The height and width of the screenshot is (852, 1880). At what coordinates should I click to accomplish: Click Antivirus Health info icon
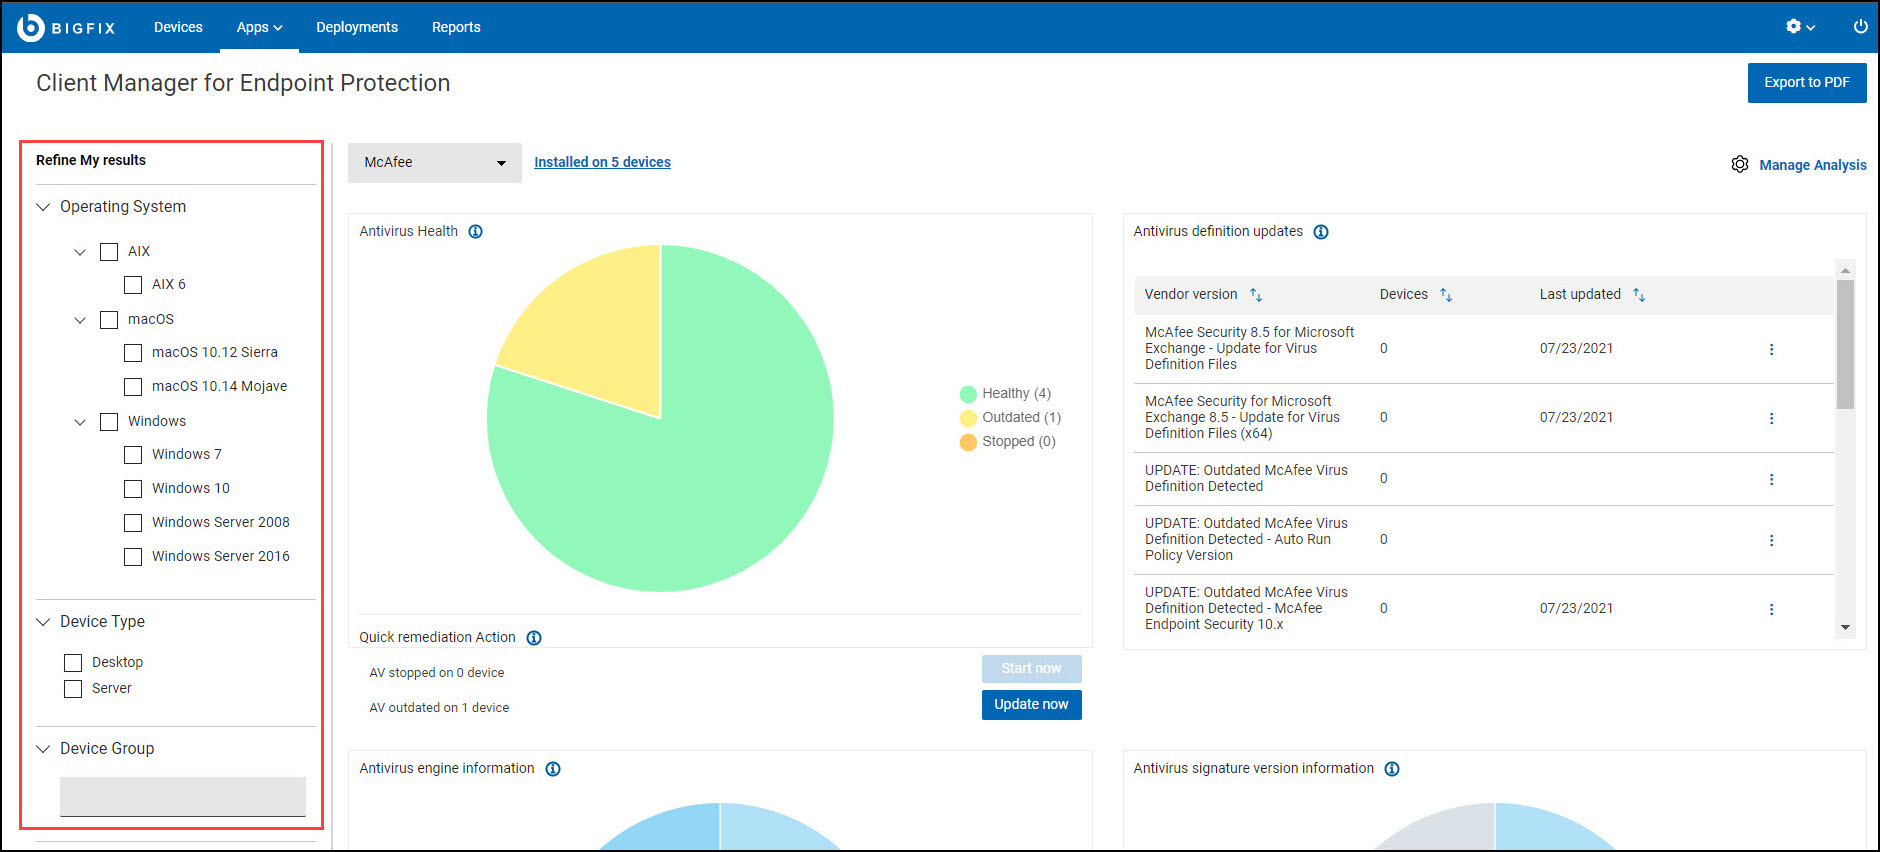click(x=476, y=232)
